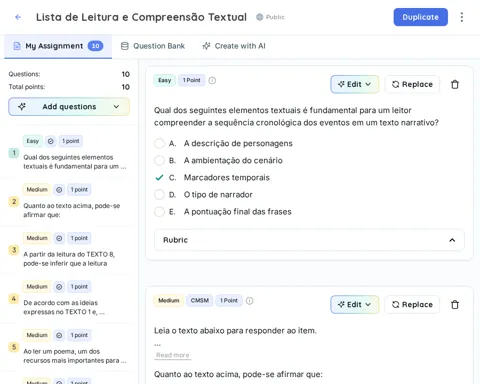This screenshot has height=384, width=480.
Task: Click the Public globe icon
Action: [x=259, y=17]
